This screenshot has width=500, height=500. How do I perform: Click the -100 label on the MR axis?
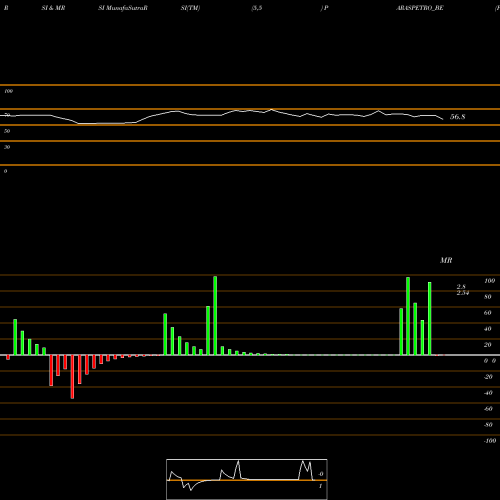[490, 441]
